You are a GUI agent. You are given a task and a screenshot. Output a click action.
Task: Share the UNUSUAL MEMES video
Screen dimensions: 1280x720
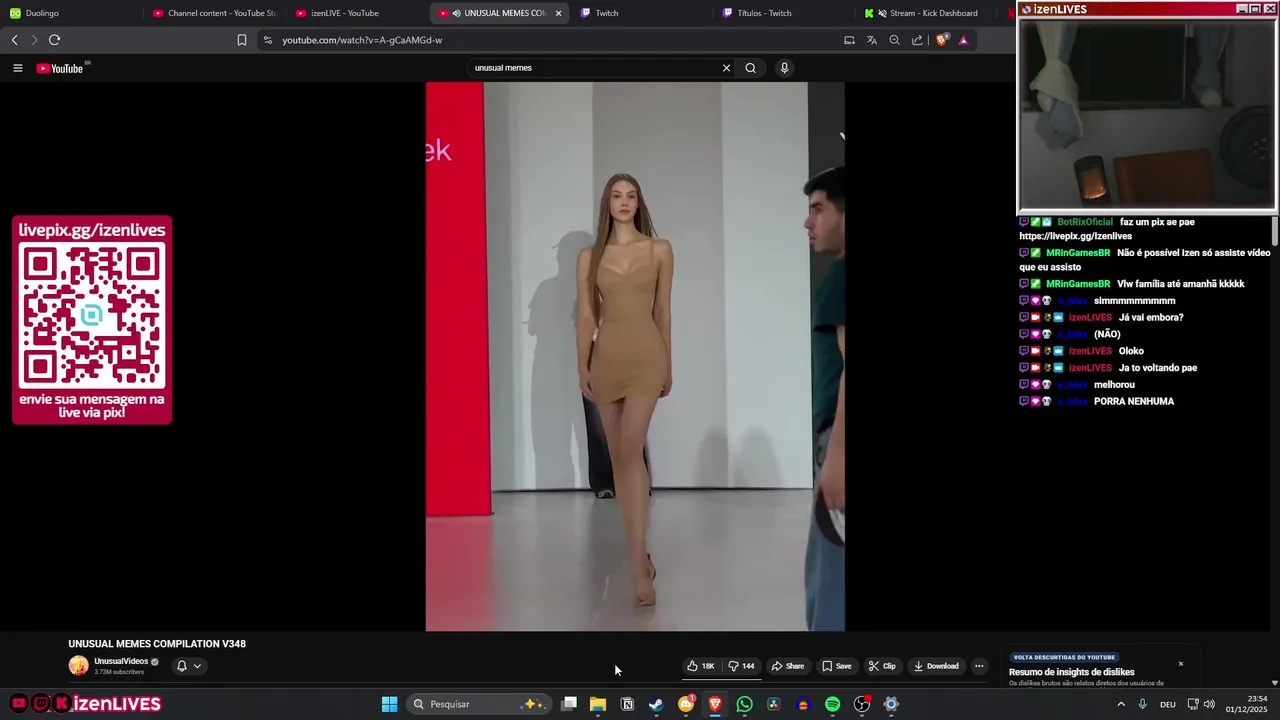click(x=787, y=666)
